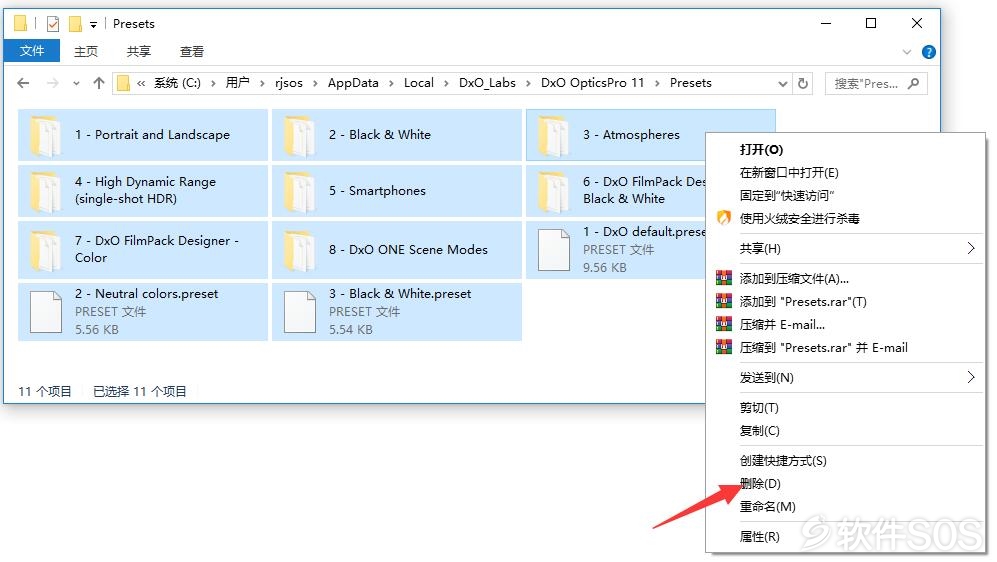Choose 固定到"快速访问" menu entry
This screenshot has width=997, height=562.
[x=846, y=196]
